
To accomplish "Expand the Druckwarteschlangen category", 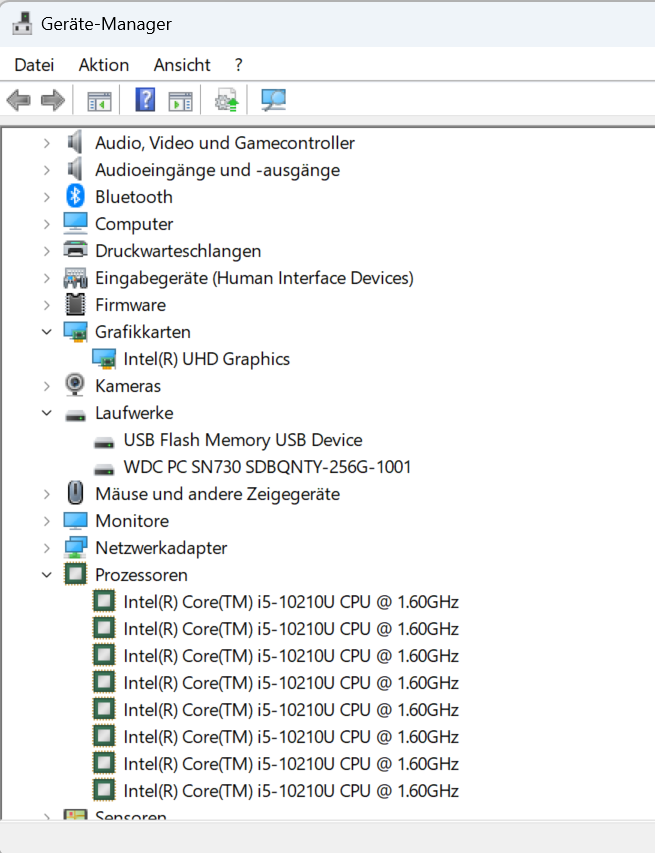I will [47, 251].
